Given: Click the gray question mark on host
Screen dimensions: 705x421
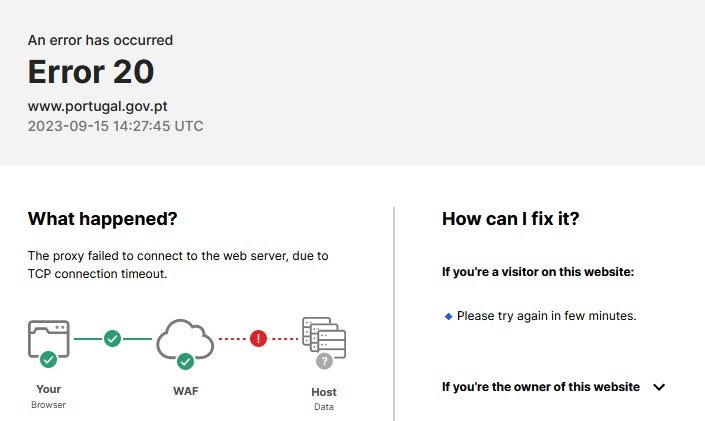Looking at the screenshot, I should 324,361.
